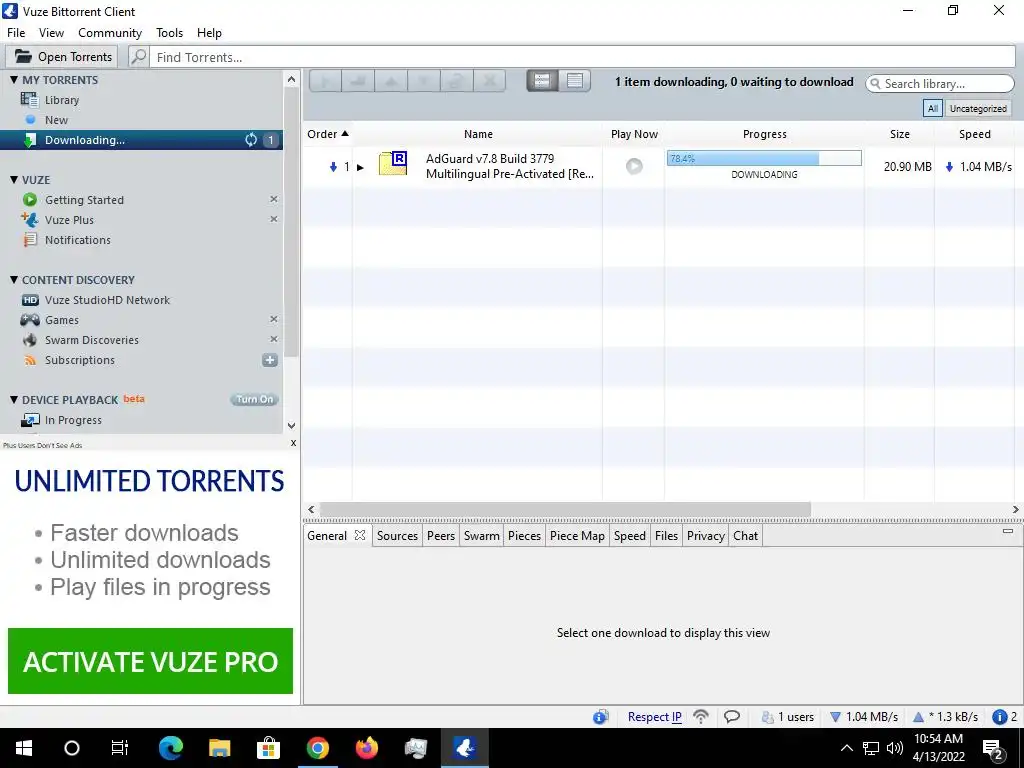Open the Vuze Plus sidebar icon

pos(29,219)
